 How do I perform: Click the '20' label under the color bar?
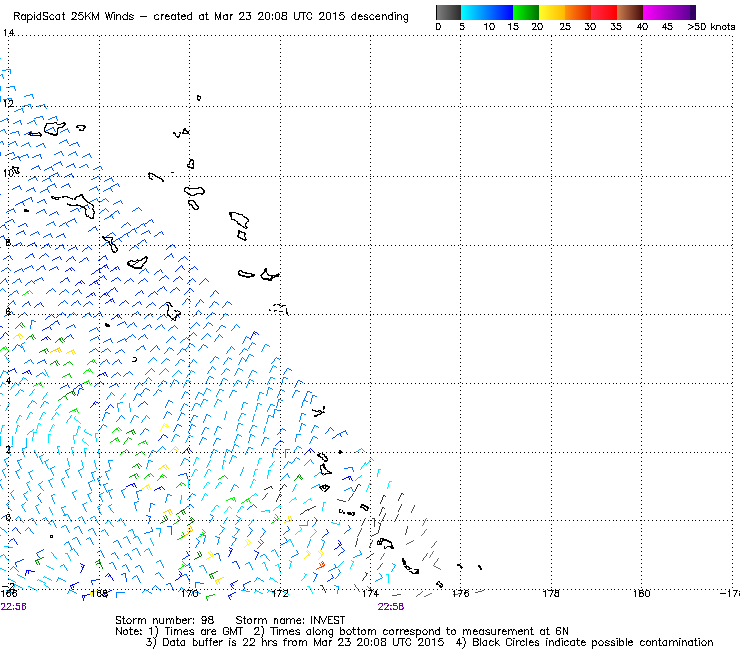pyautogui.click(x=537, y=27)
